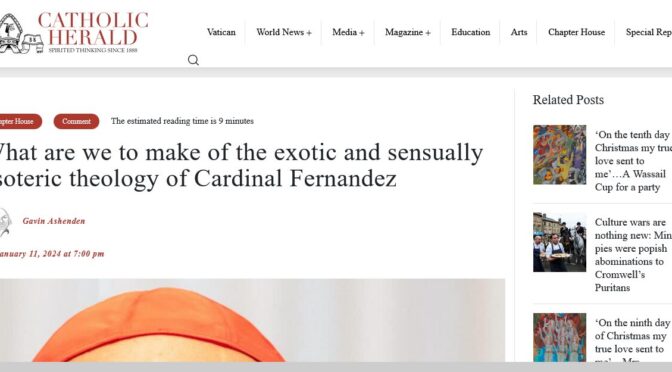Expand the Magazine + menu
Image resolution: width=672 pixels, height=372 pixels.
(x=408, y=32)
